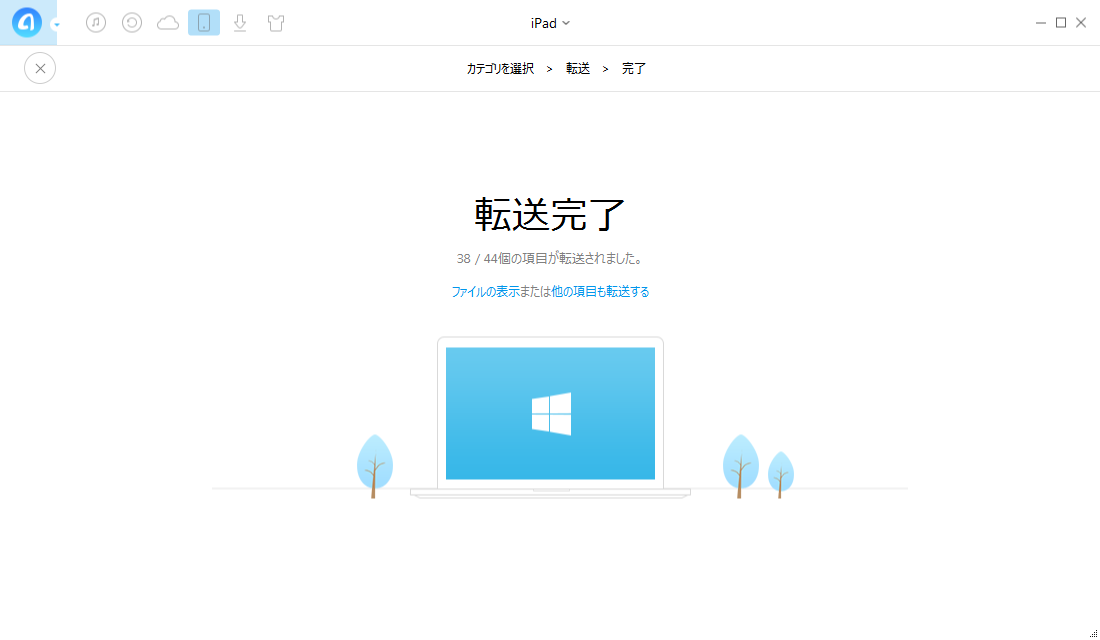This screenshot has height=640, width=1100.
Task: Click the 他の項目も転送する link
Action: point(601,291)
